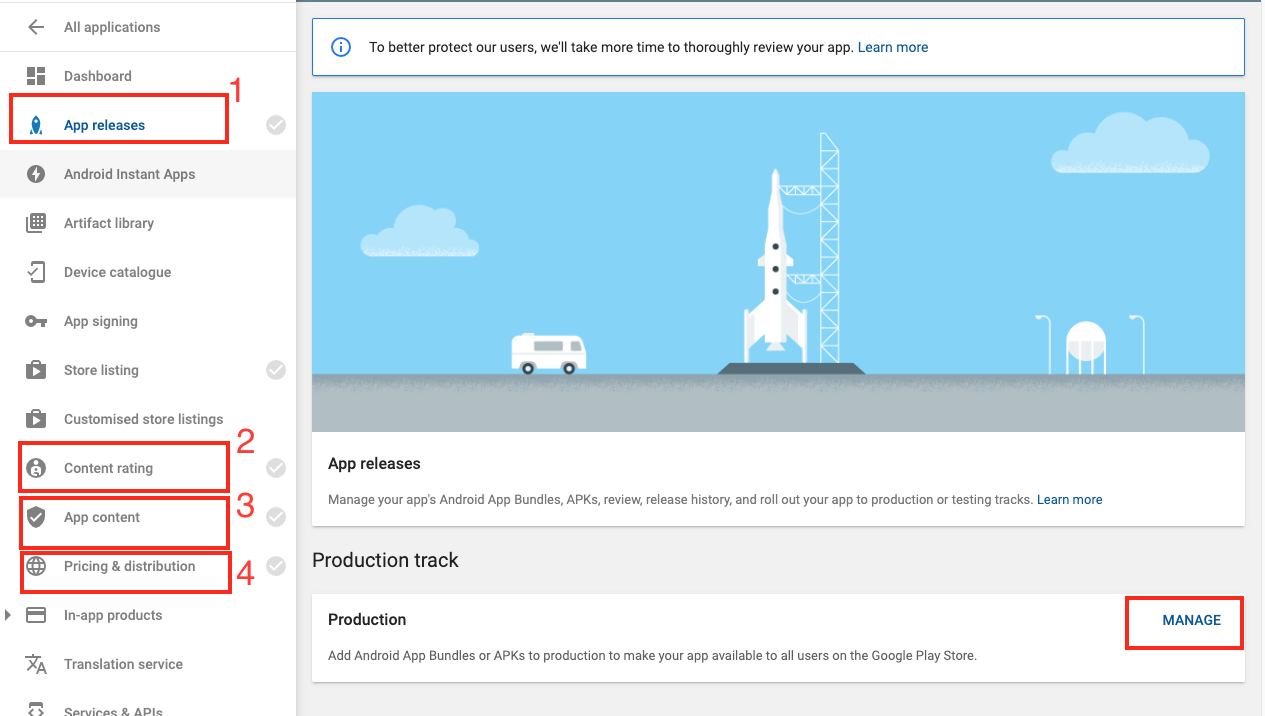Click the App signing key icon
Viewport: 1265px width, 716px height.
36,321
